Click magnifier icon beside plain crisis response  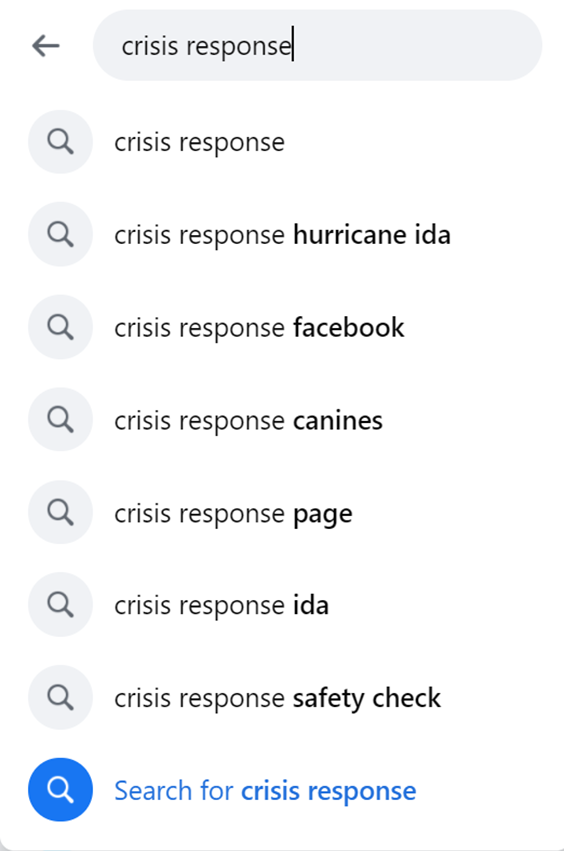[x=60, y=142]
